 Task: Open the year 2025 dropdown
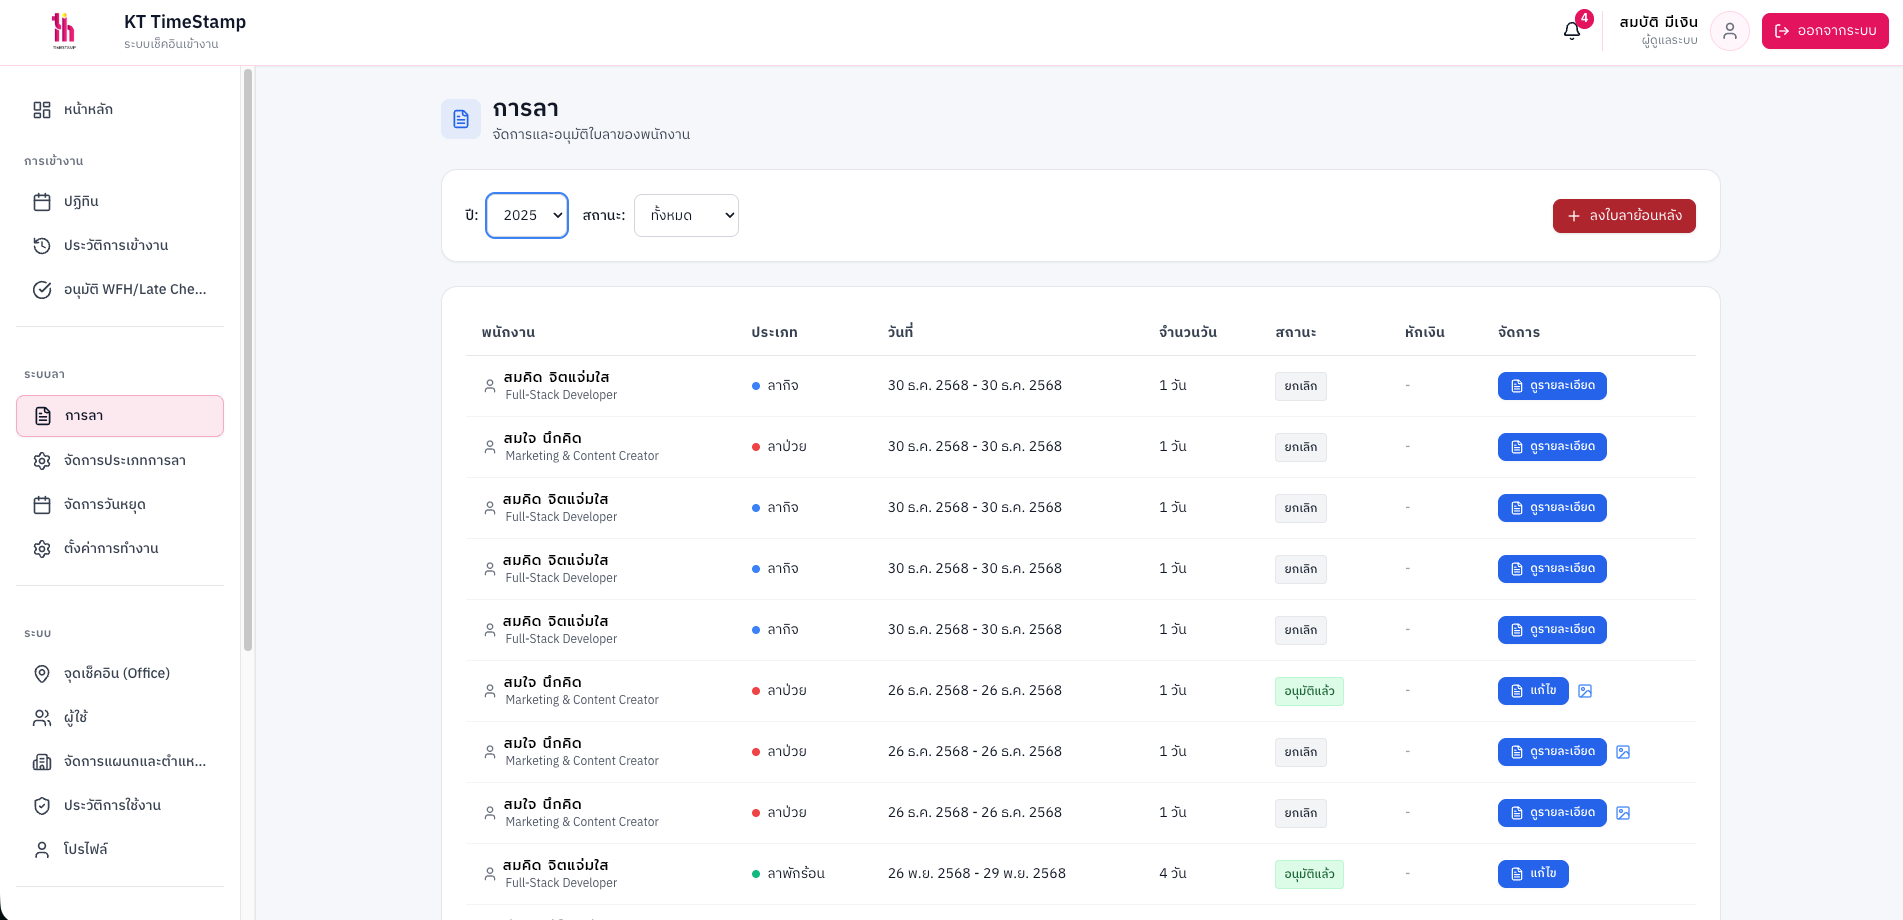pyautogui.click(x=527, y=216)
